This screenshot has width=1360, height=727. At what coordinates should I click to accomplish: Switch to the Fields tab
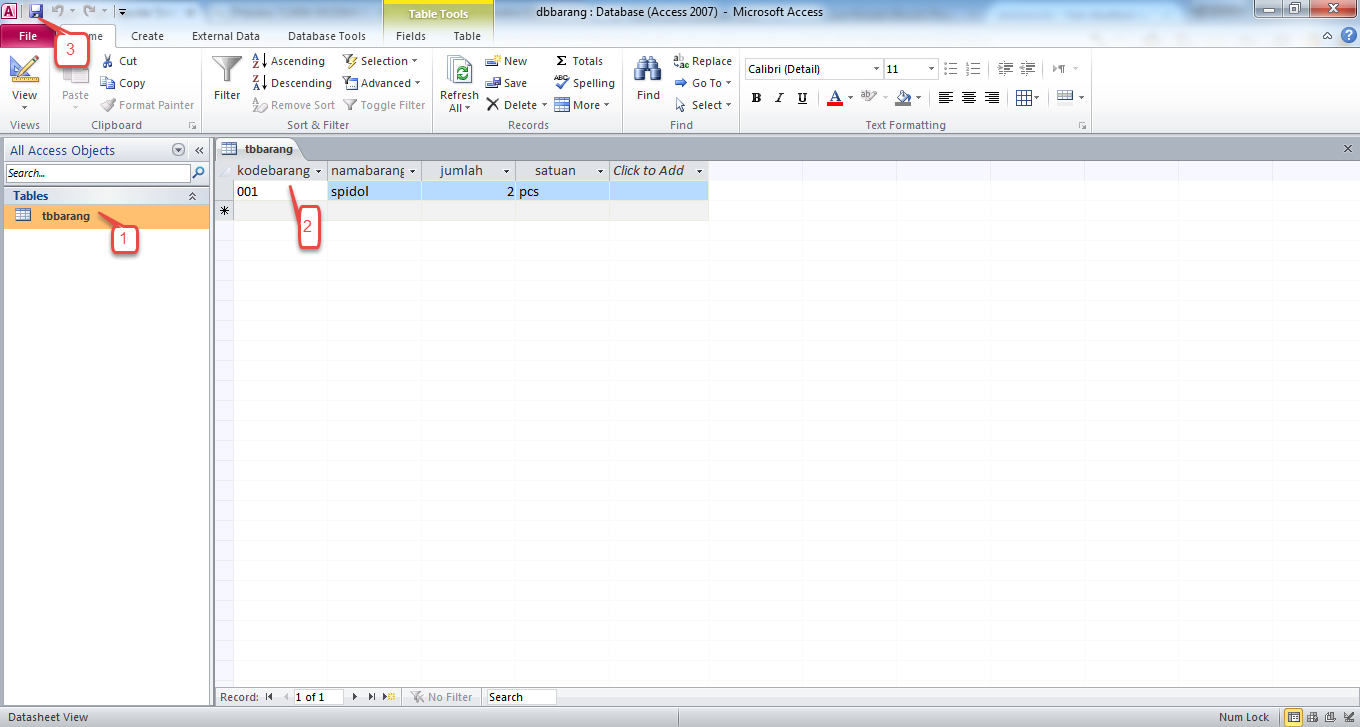[x=411, y=36]
